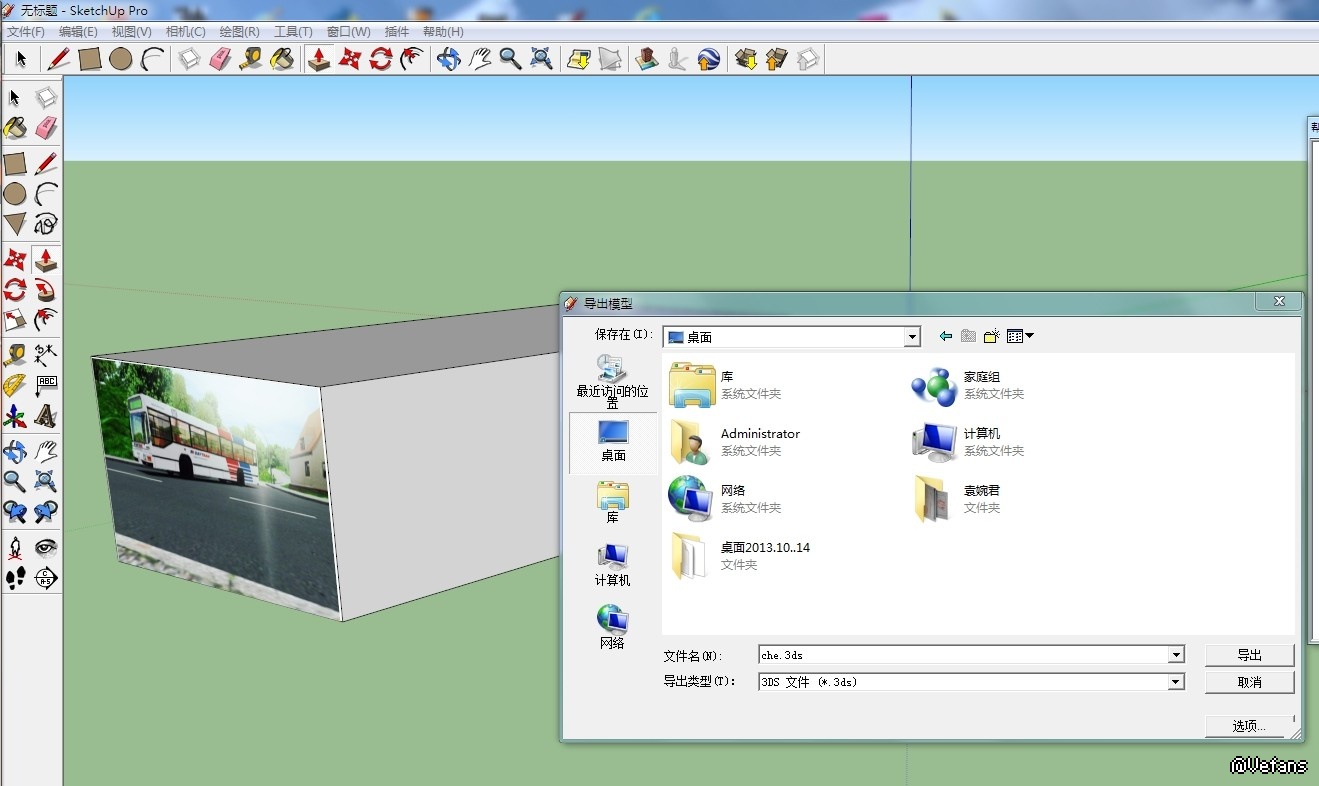
Task: Click the 导出 button
Action: click(x=1250, y=655)
